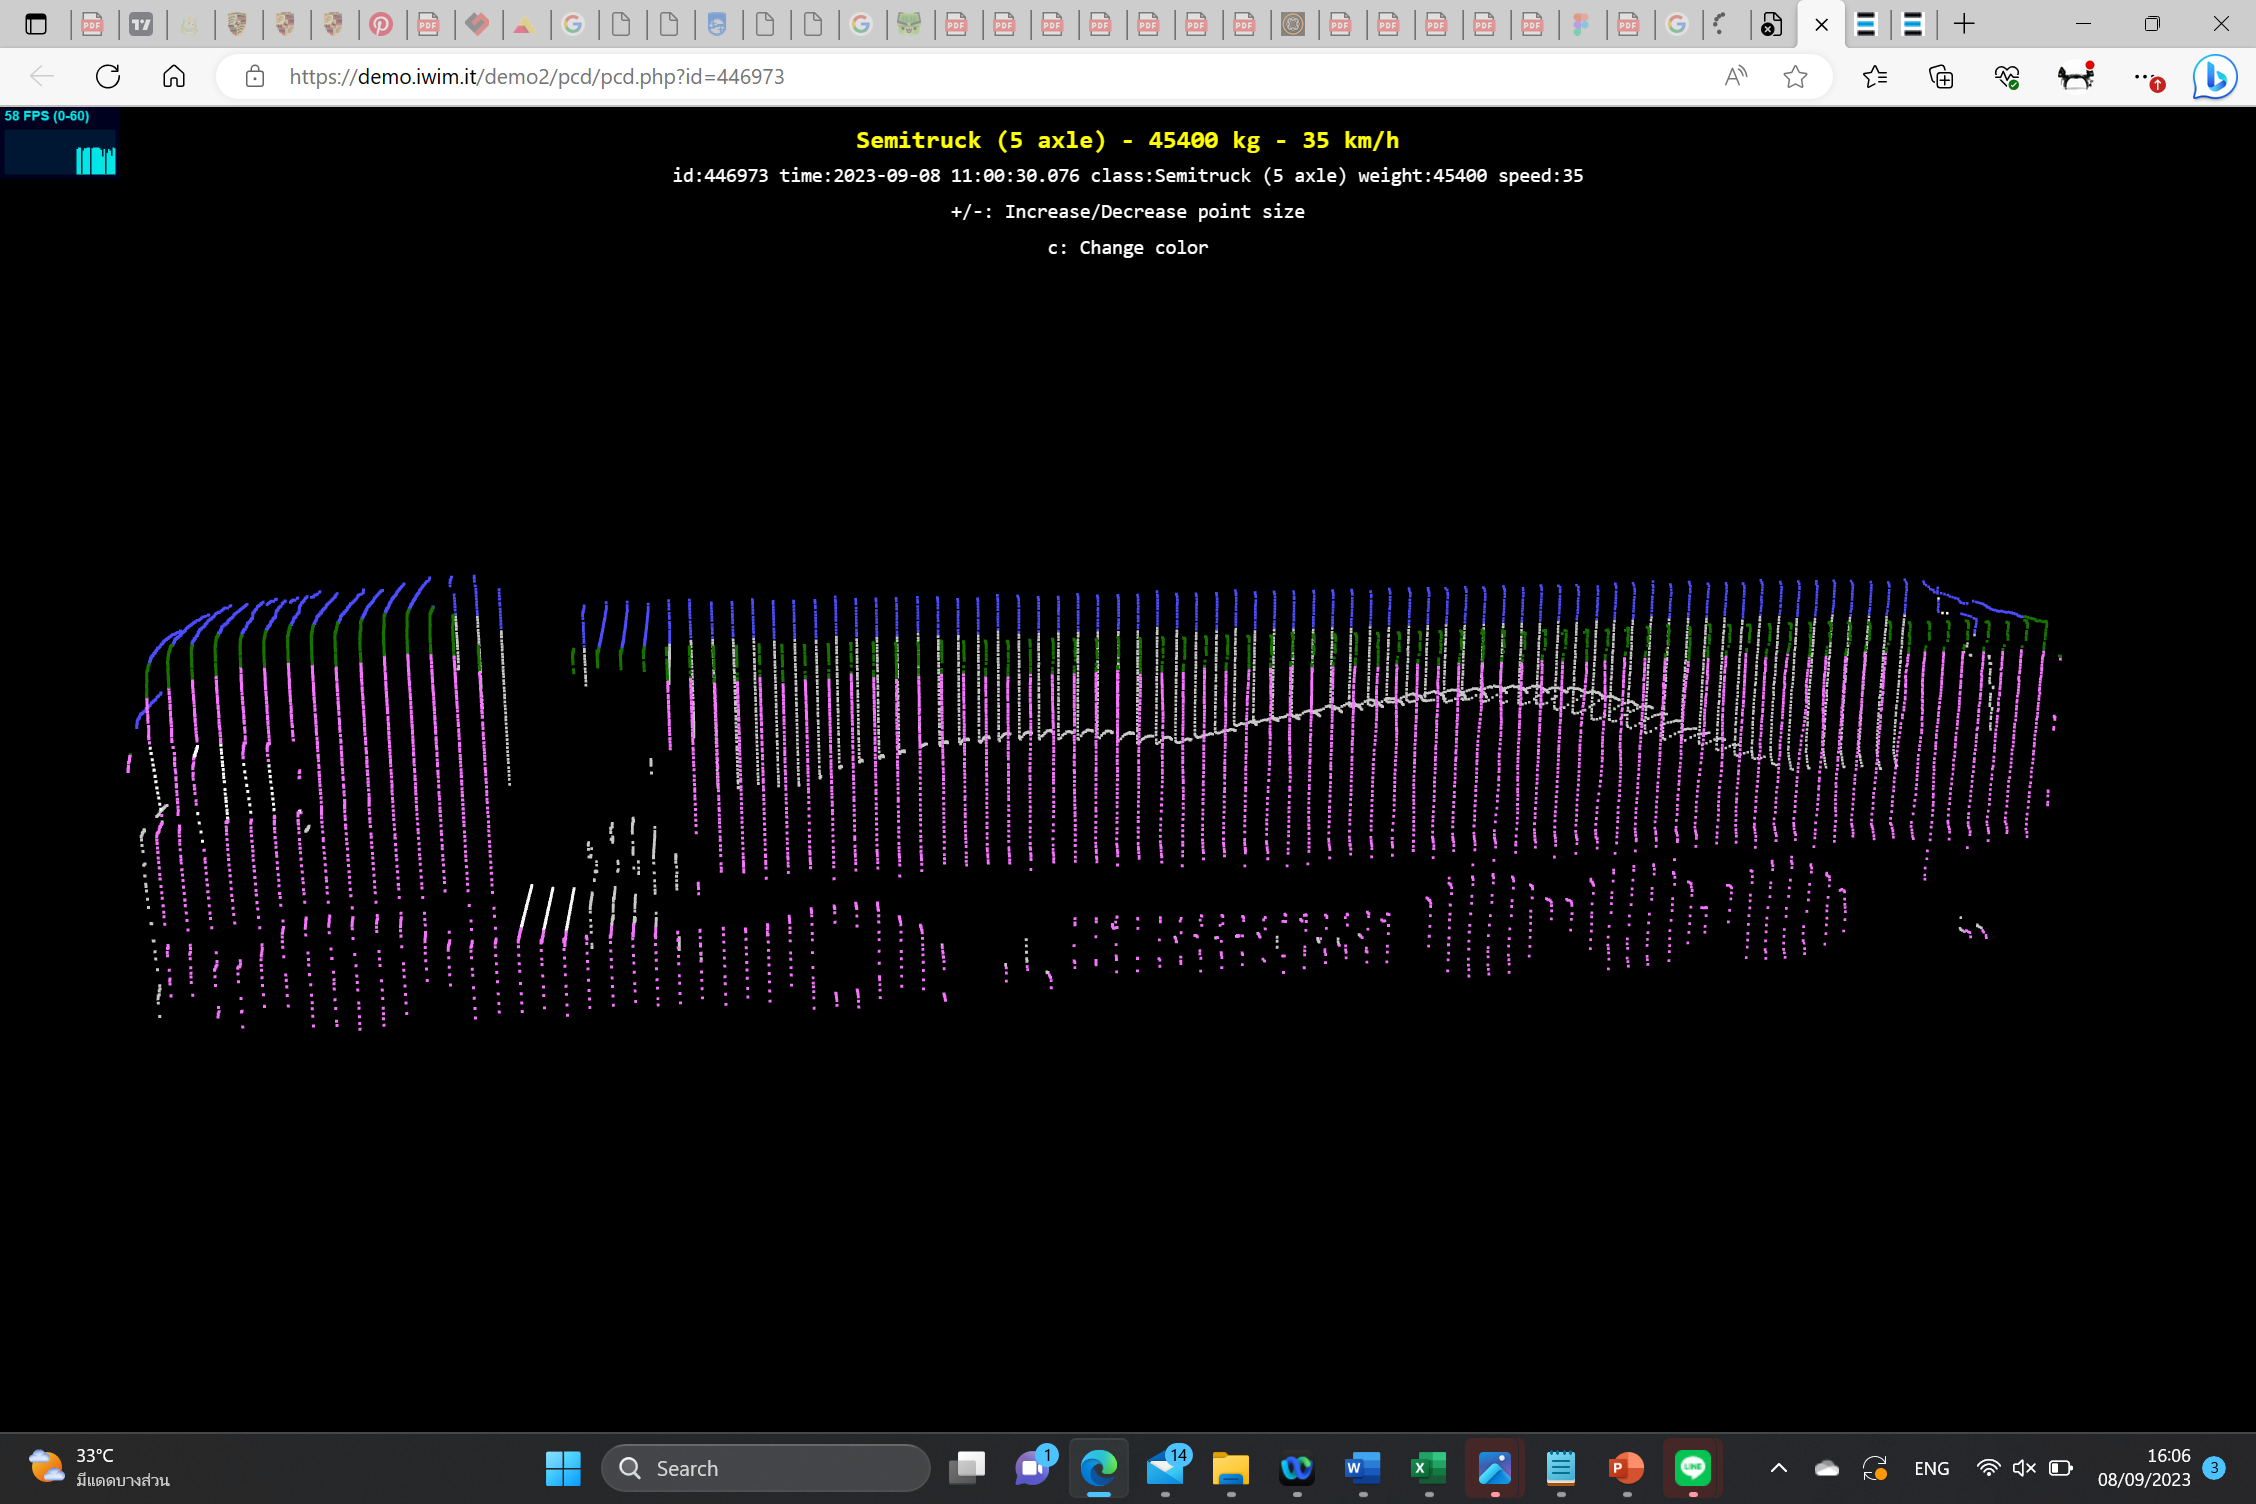This screenshot has height=1504, width=2256.
Task: Open Browser essentials via the heart icon
Action: 2007,76
